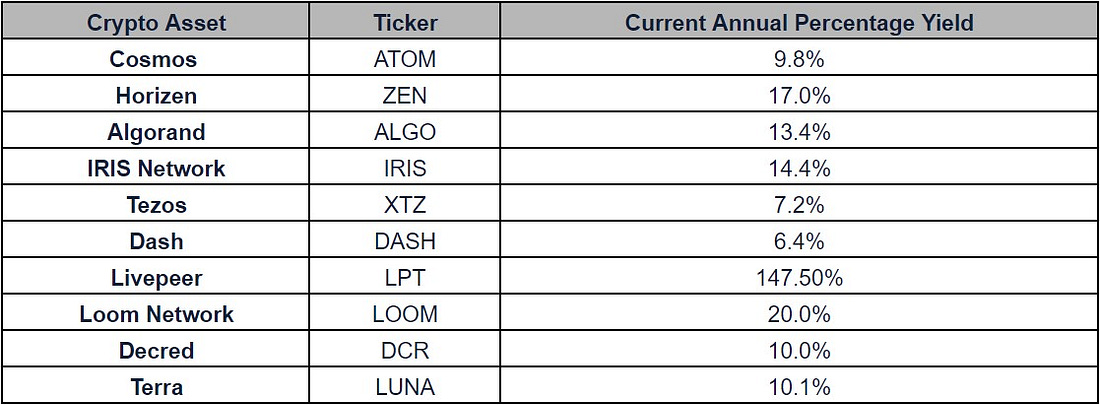1100x405 pixels.
Task: Select the 17.0% yield cell
Action: 799,95
